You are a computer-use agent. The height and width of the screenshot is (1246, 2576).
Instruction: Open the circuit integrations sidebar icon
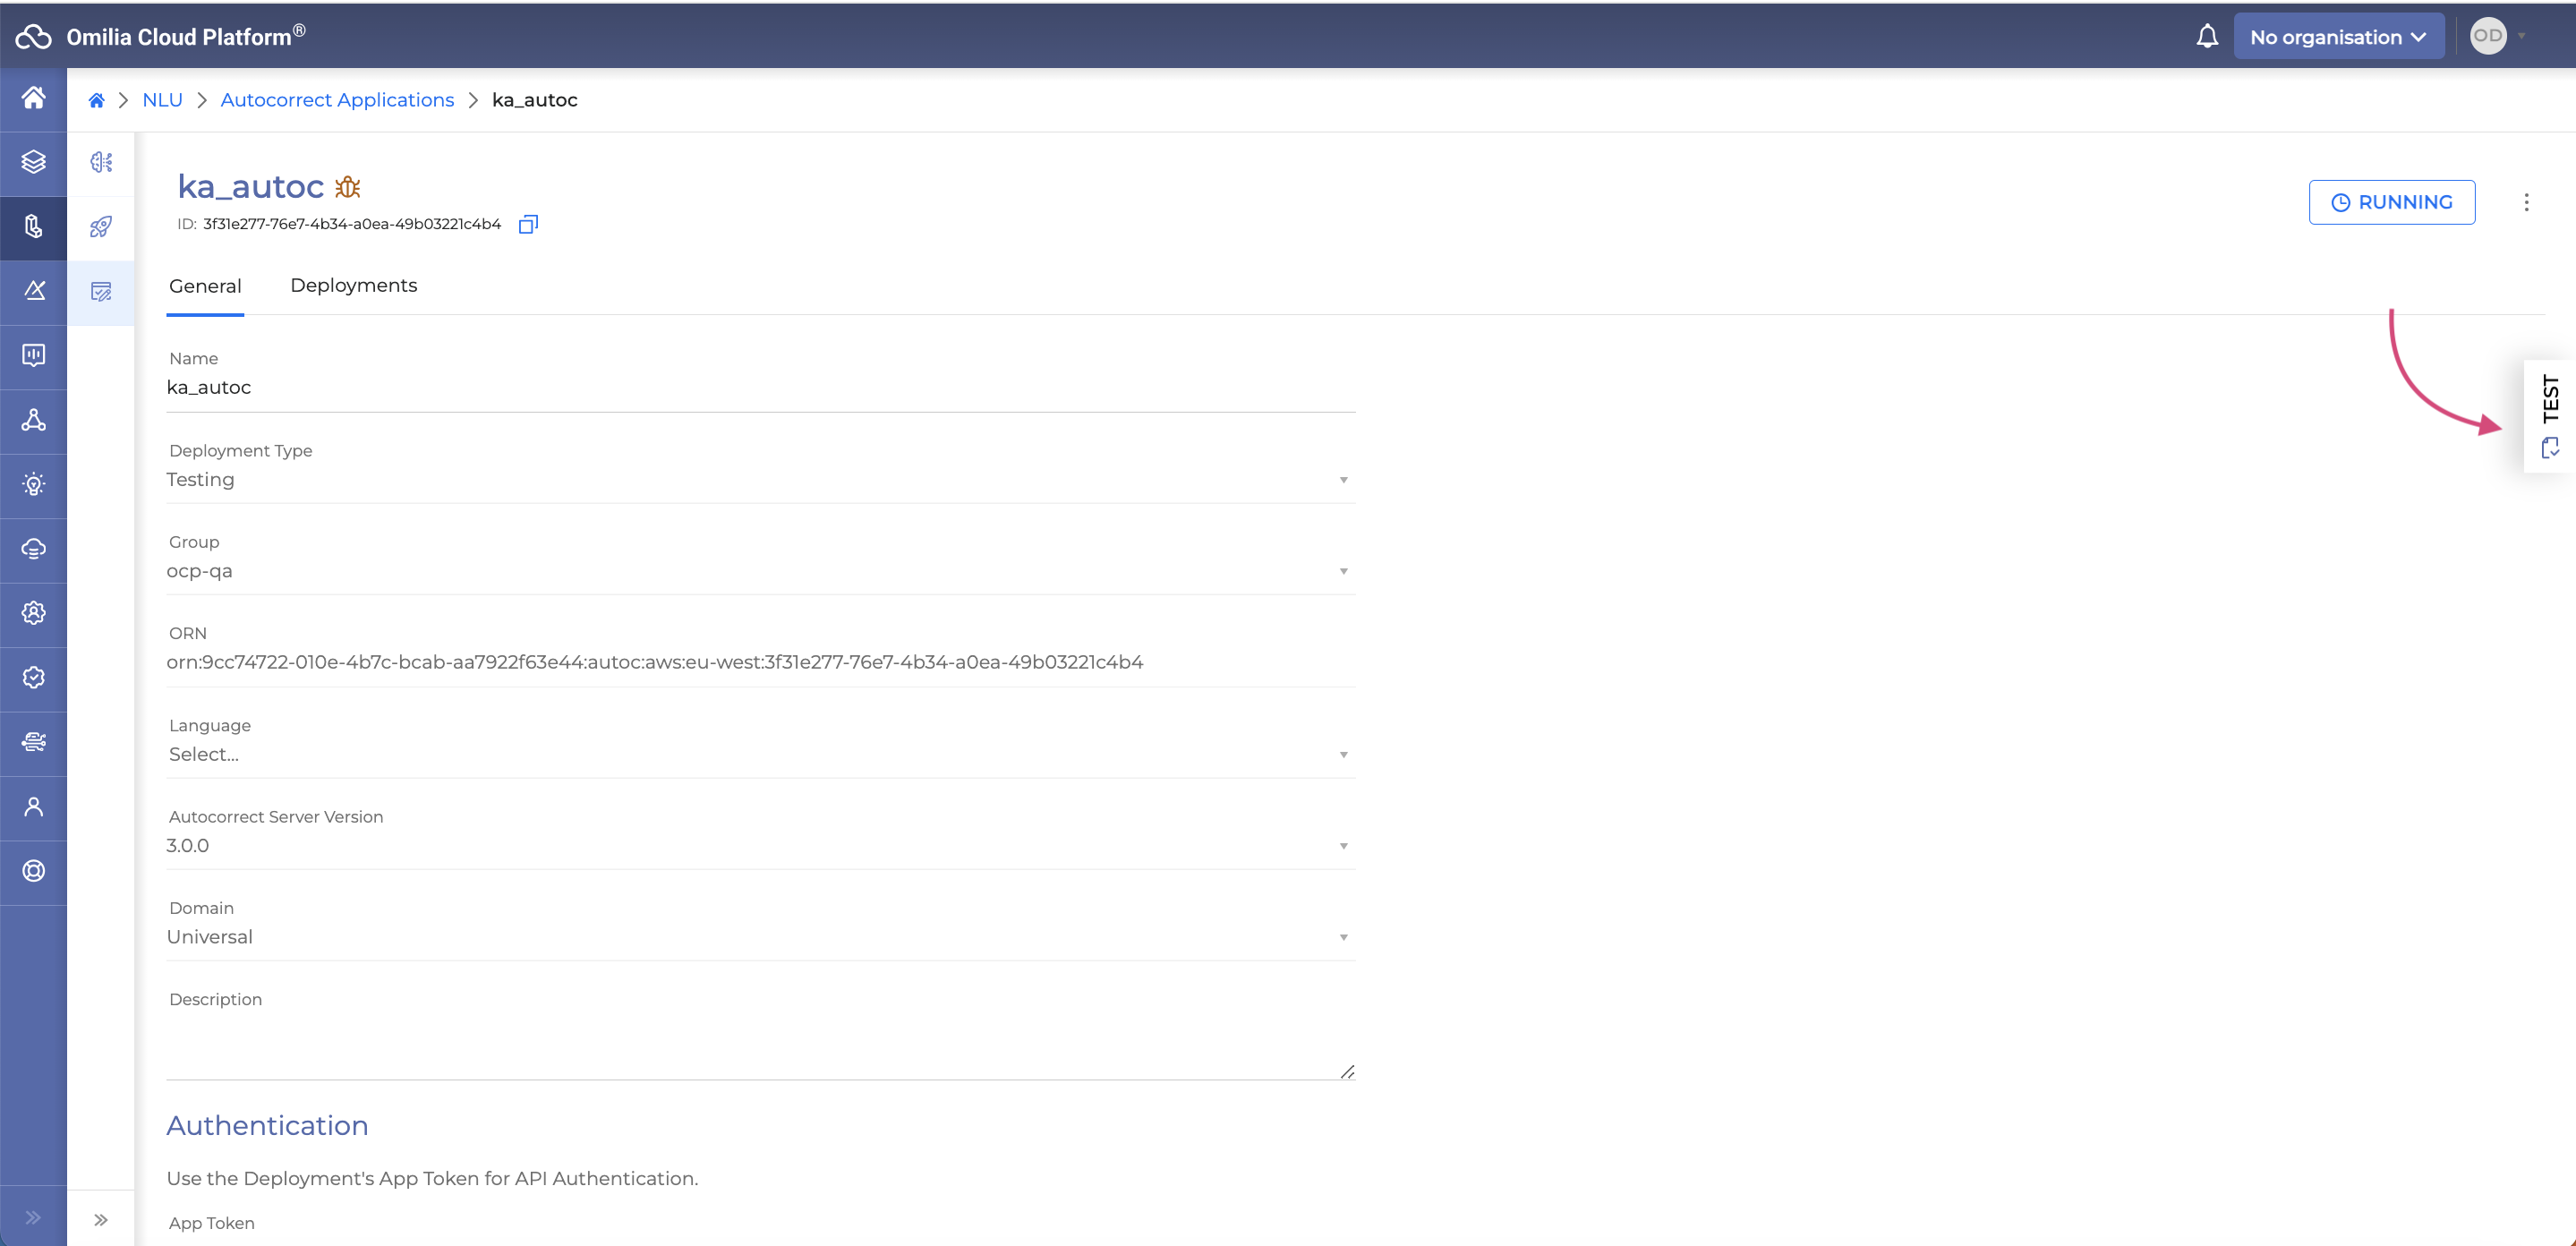pos(33,742)
